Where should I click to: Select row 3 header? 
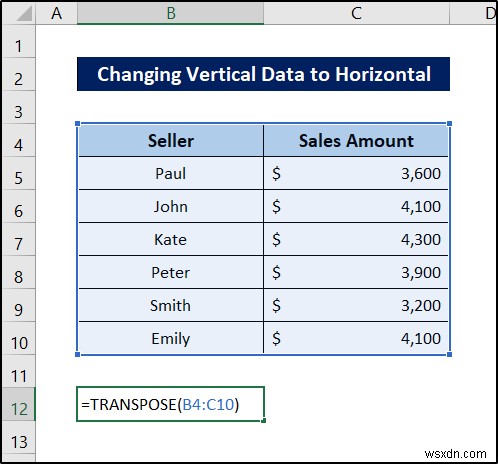point(19,107)
